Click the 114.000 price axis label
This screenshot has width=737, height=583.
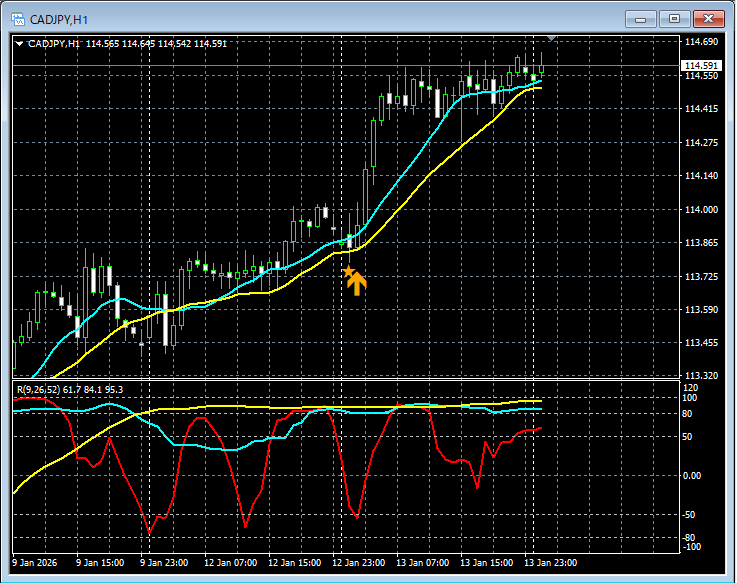click(701, 210)
